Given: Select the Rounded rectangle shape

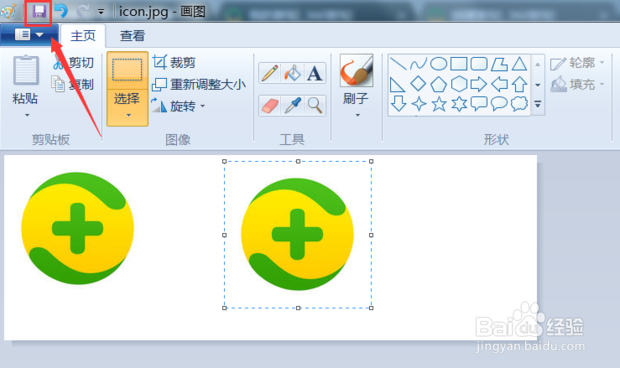Looking at the screenshot, I should [479, 63].
